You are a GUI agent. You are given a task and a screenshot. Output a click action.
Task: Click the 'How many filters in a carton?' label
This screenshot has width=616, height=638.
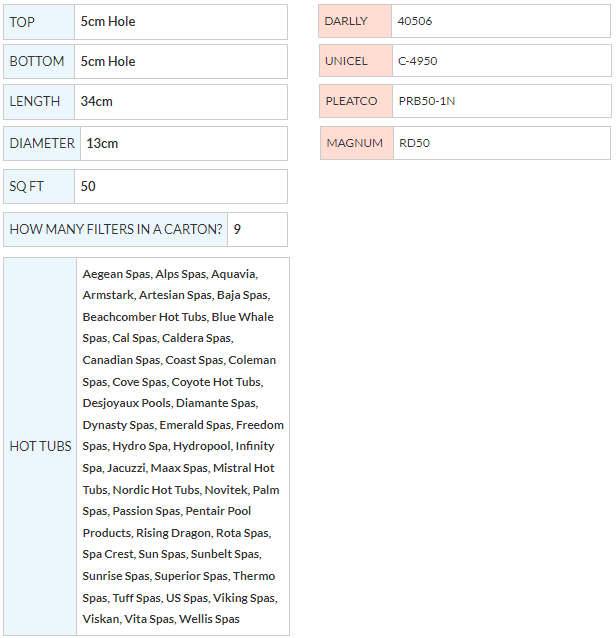pos(115,230)
